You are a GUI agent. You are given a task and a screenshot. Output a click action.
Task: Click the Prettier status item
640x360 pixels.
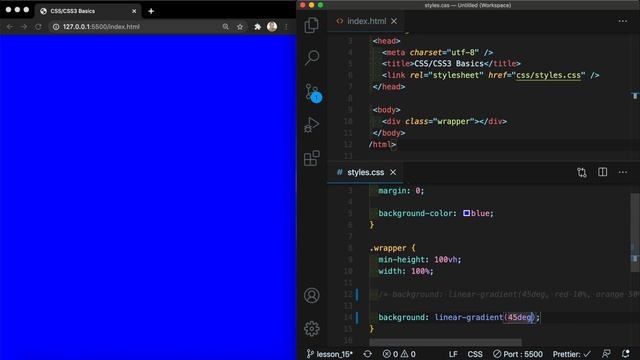[x=571, y=354]
